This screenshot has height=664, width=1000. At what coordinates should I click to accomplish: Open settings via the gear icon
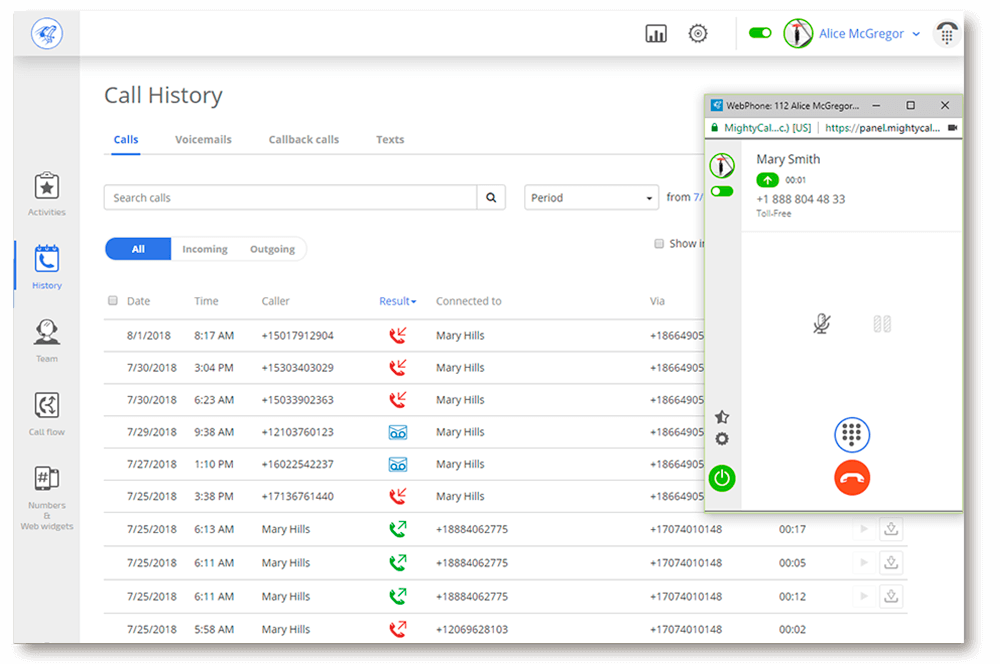698,33
